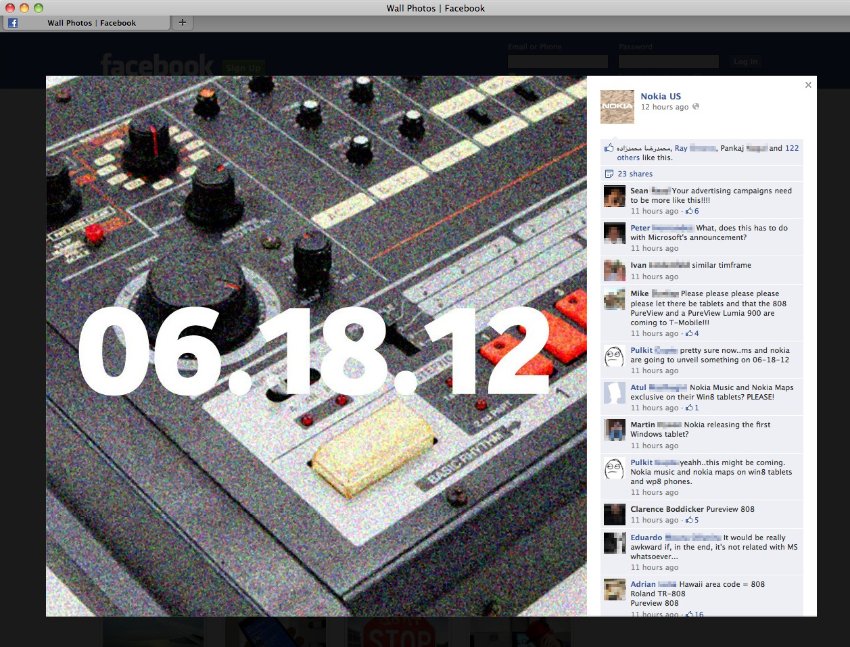Image resolution: width=850 pixels, height=647 pixels.
Task: Select the Wall Photos | Facebook tab
Action: pos(87,23)
